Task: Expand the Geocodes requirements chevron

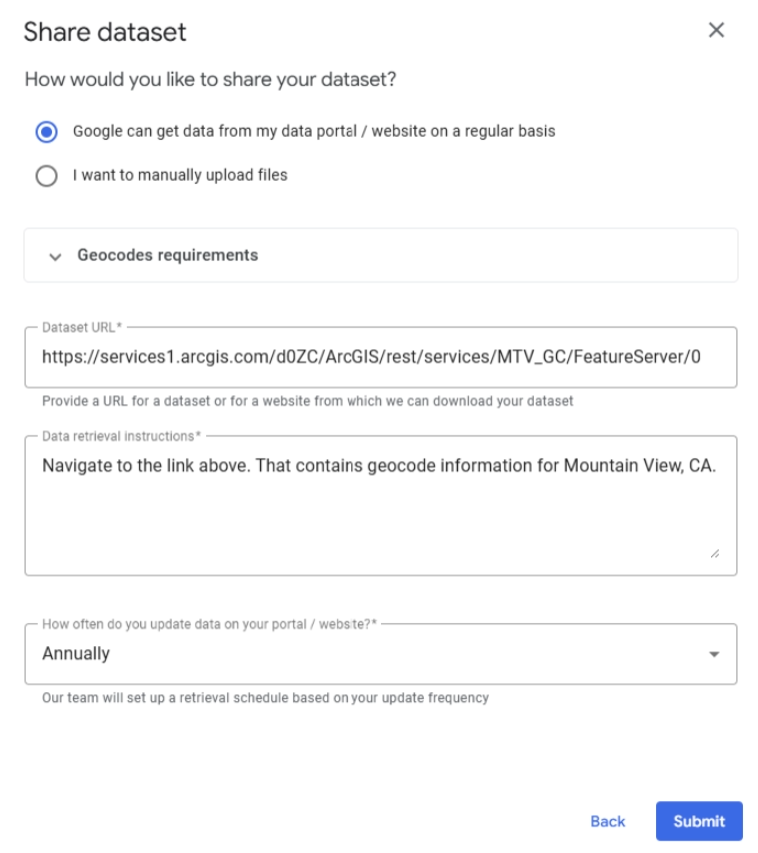Action: (x=55, y=256)
